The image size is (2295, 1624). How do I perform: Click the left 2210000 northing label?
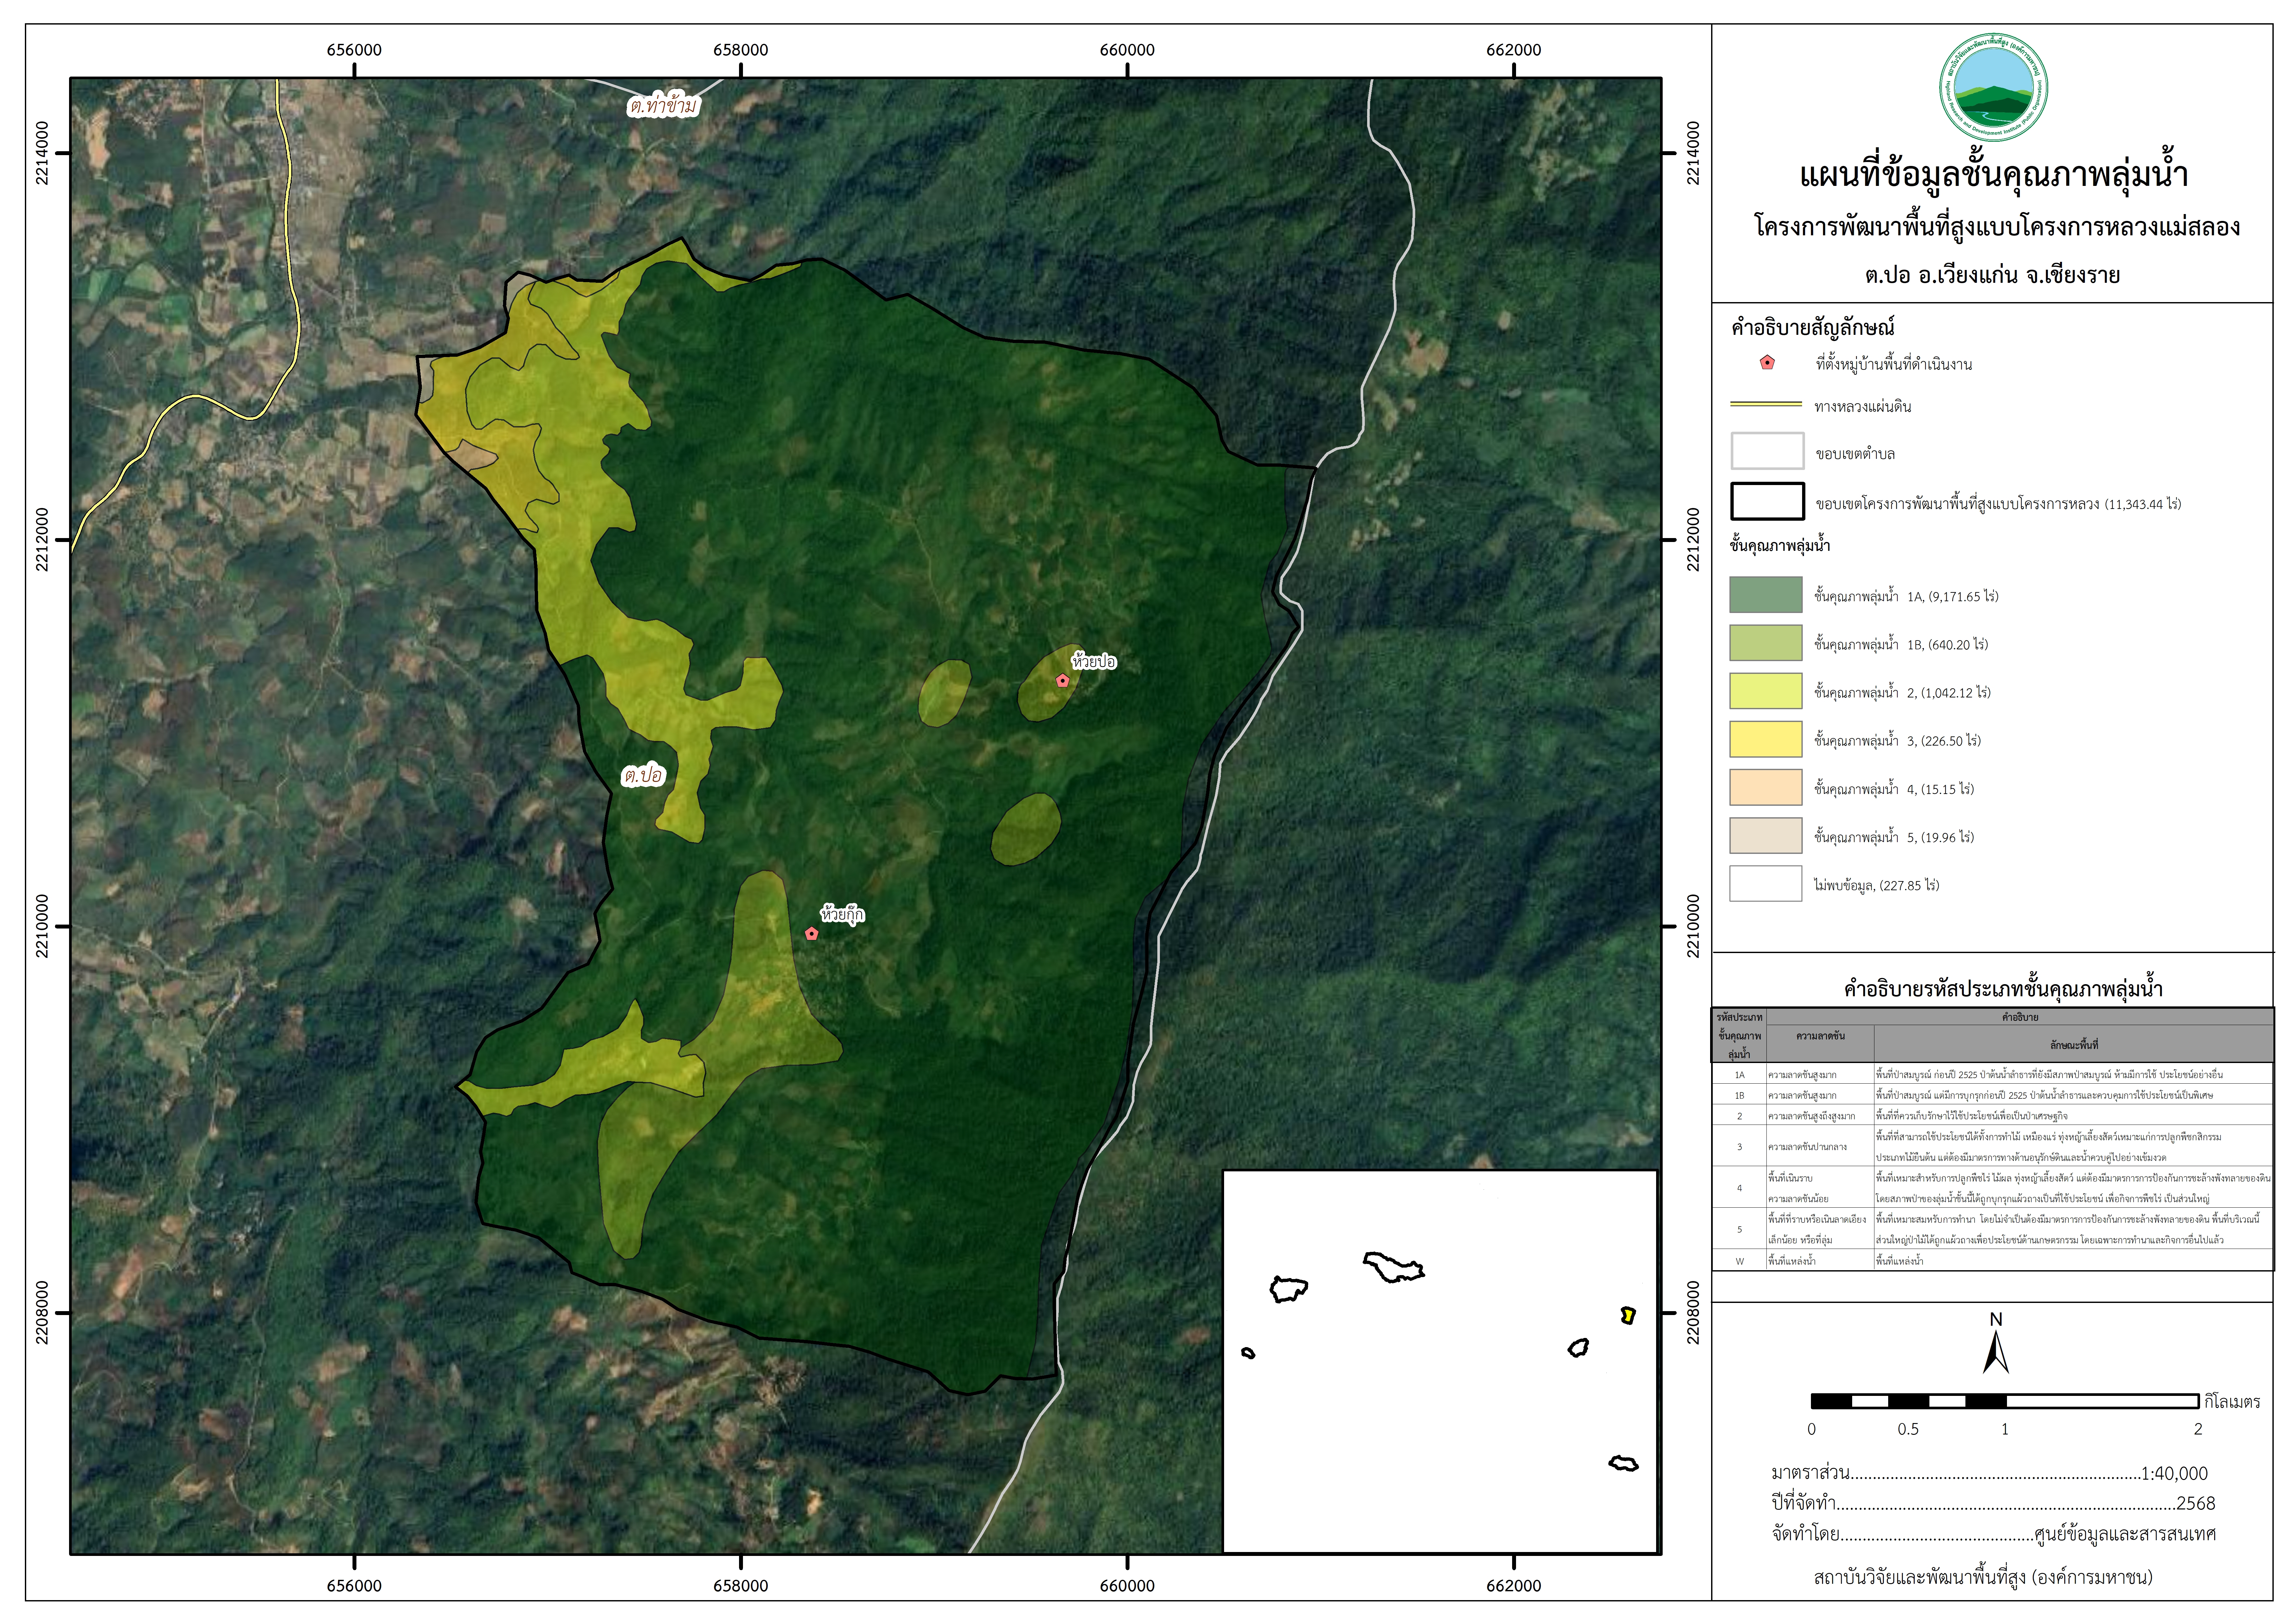(x=42, y=926)
